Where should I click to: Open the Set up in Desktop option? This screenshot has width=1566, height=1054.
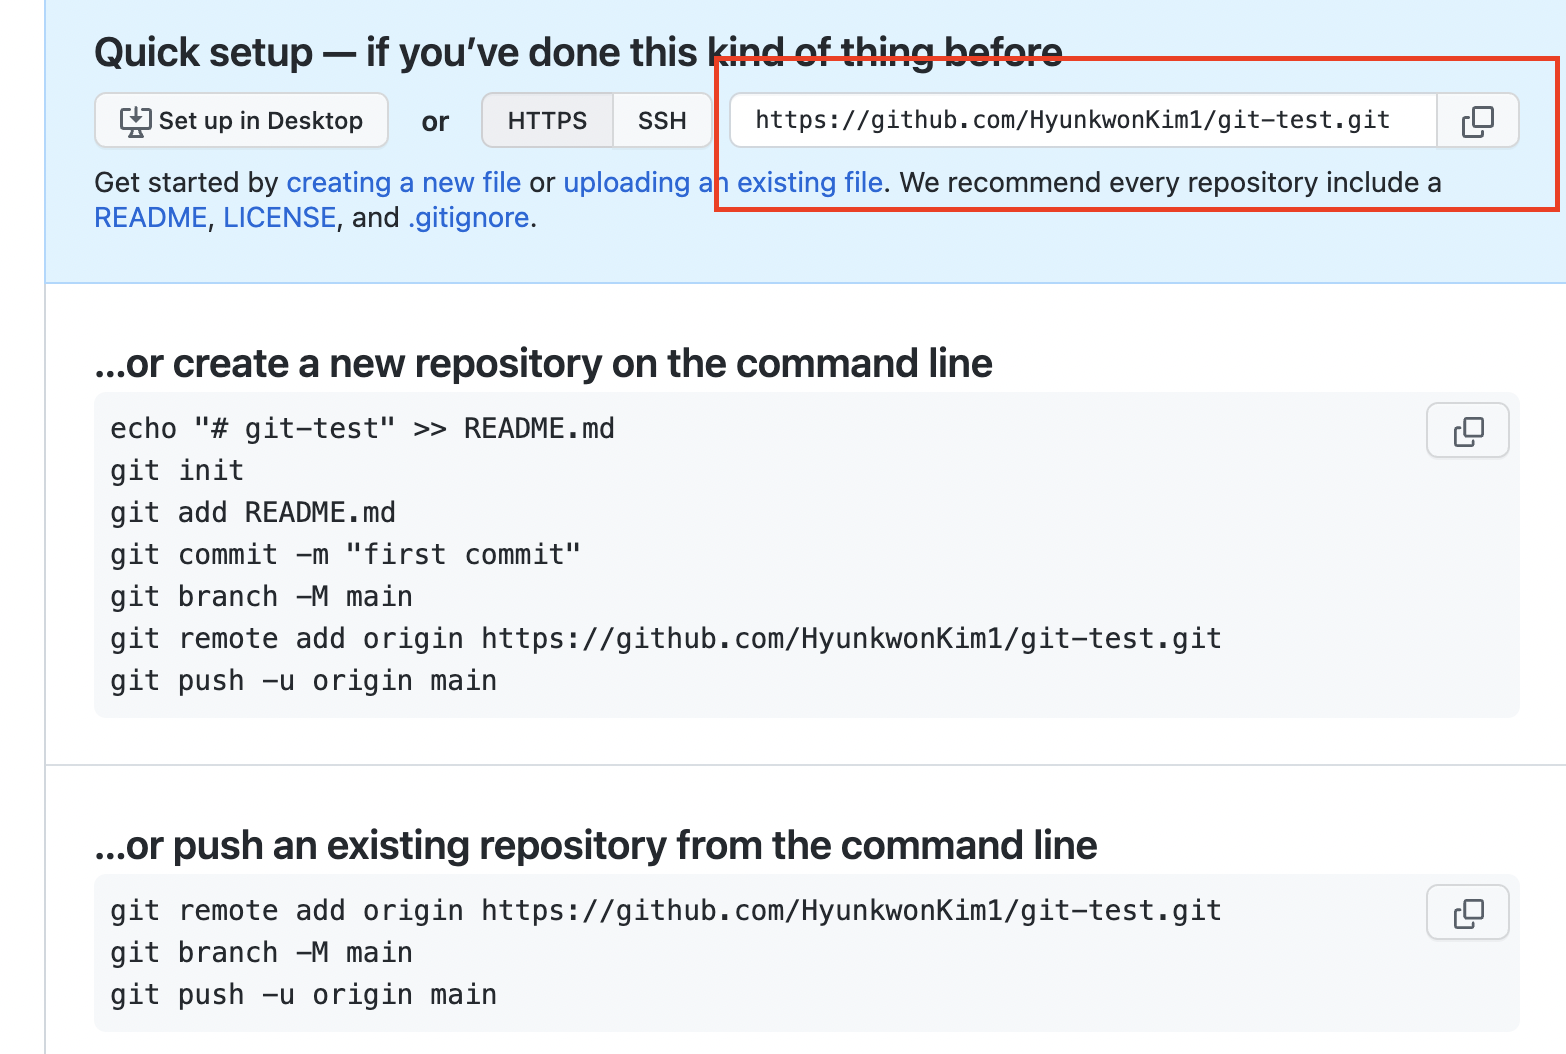(241, 121)
